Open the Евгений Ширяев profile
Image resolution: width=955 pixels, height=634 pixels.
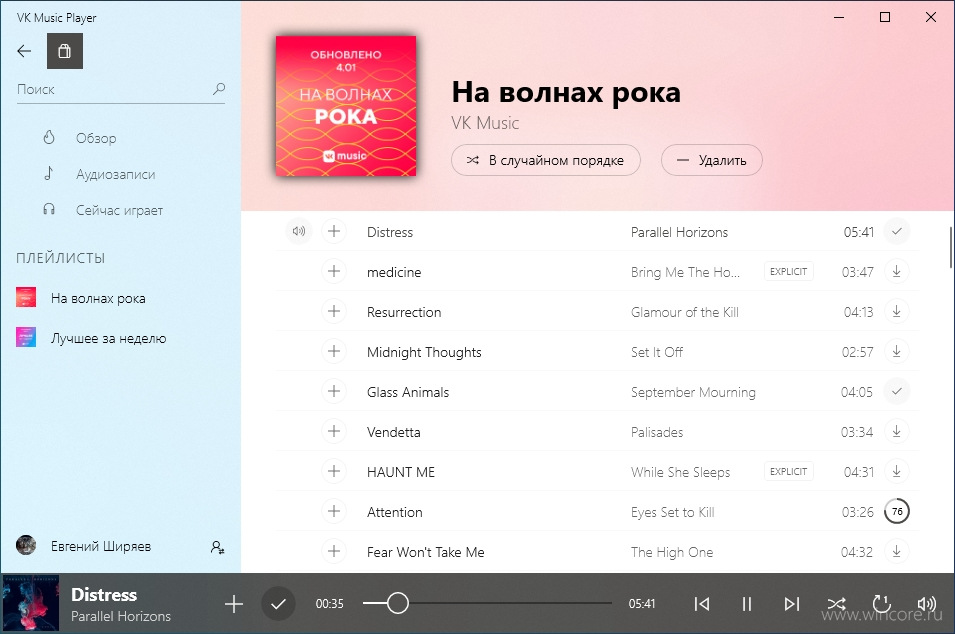coord(100,546)
